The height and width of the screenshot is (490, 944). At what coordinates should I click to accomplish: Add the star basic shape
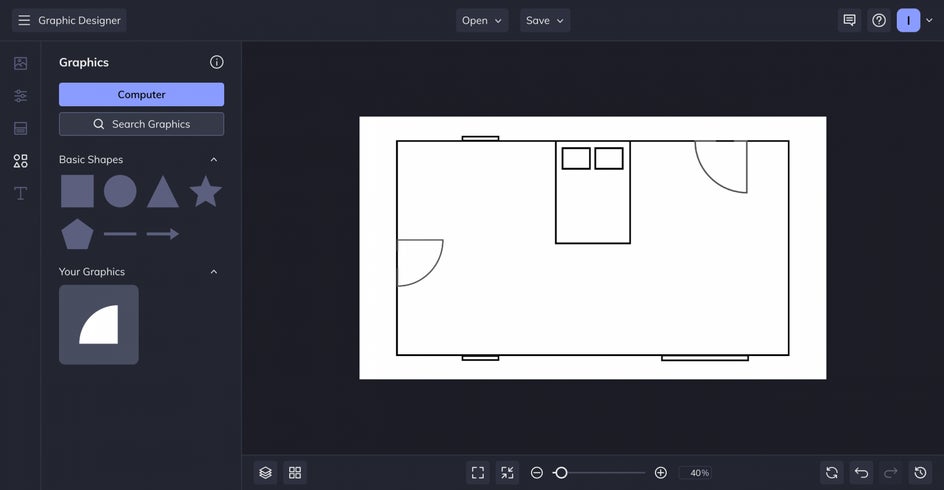205,191
